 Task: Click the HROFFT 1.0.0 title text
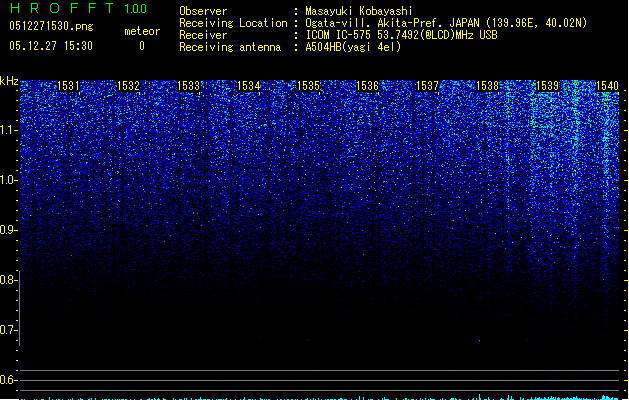point(78,8)
